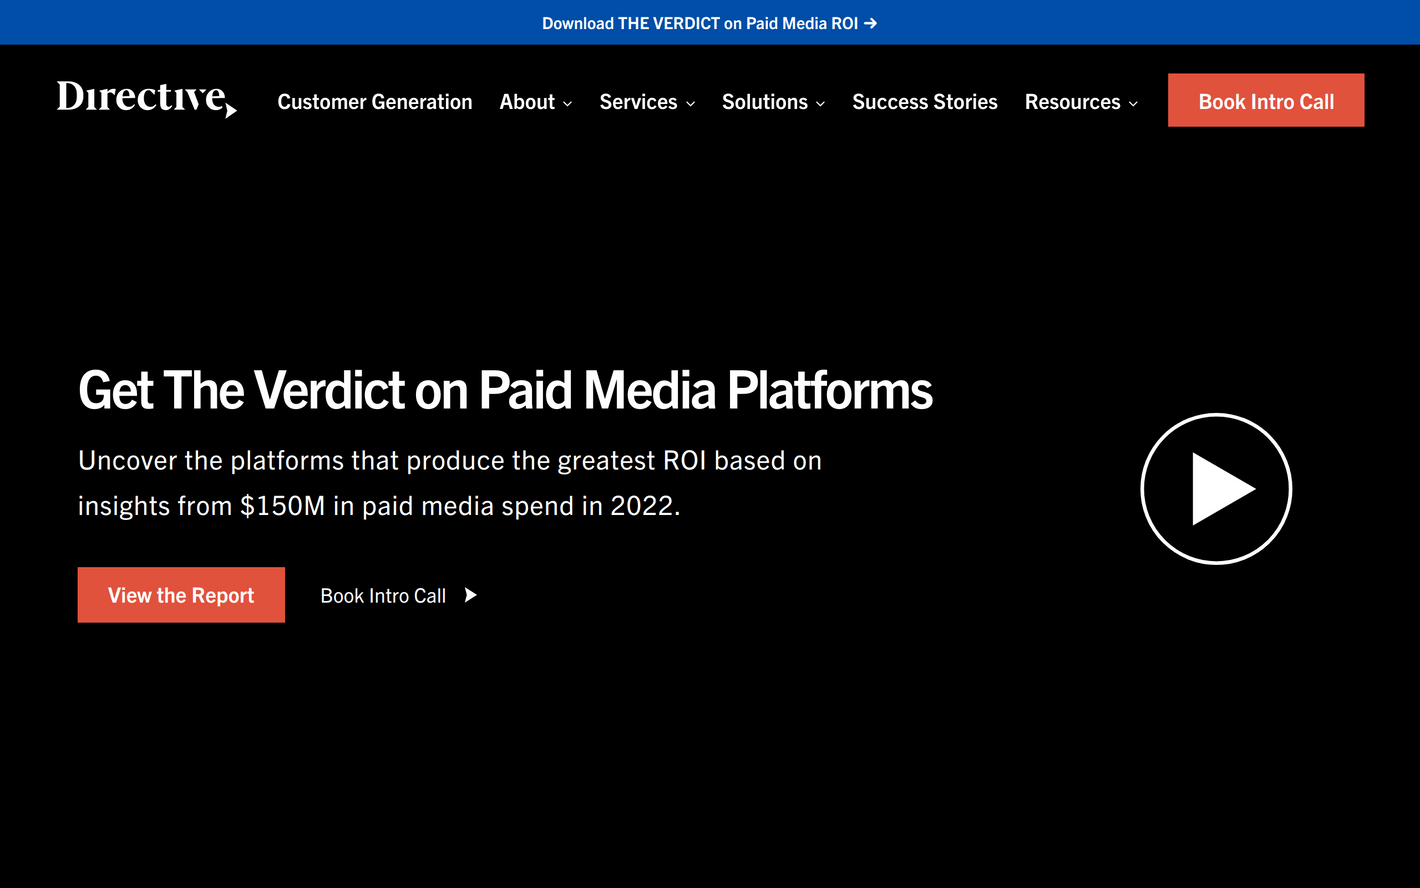Click the arrow in the top banner
Screen dimensions: 1420x888
871,23
